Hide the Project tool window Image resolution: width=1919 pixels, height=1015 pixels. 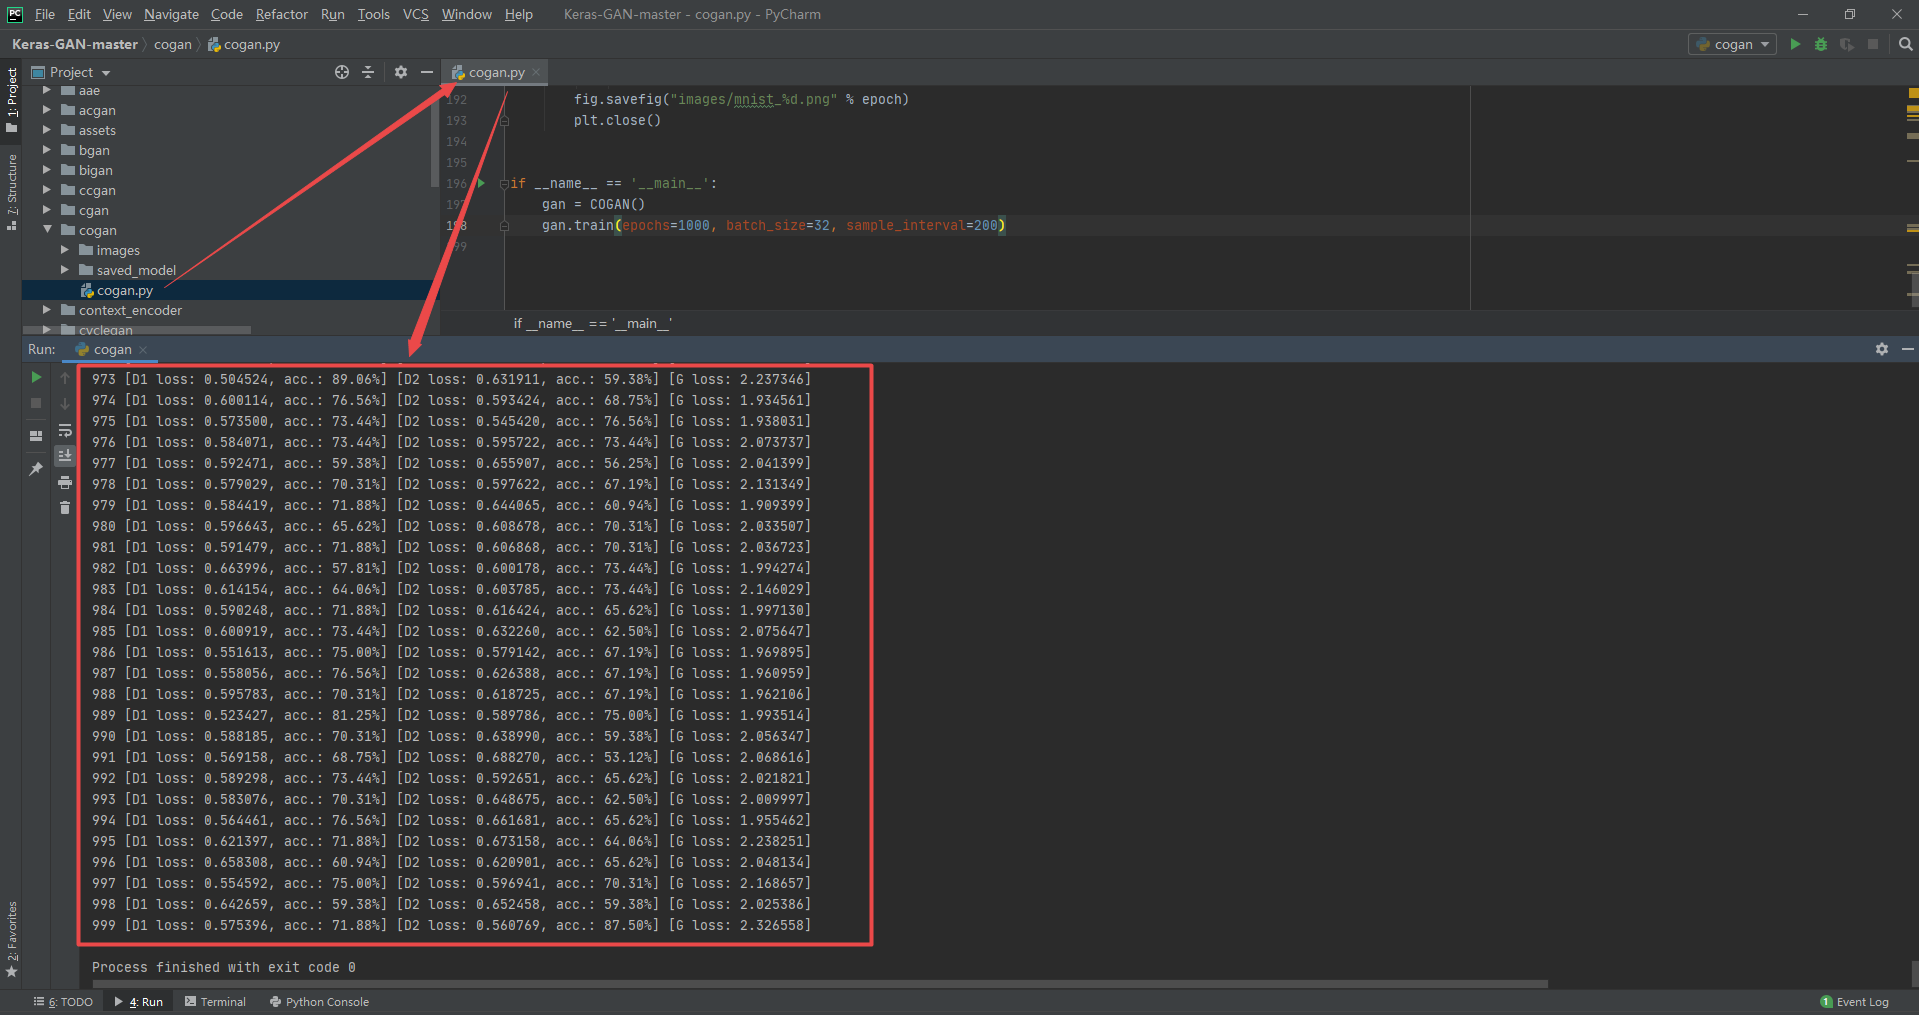(426, 72)
